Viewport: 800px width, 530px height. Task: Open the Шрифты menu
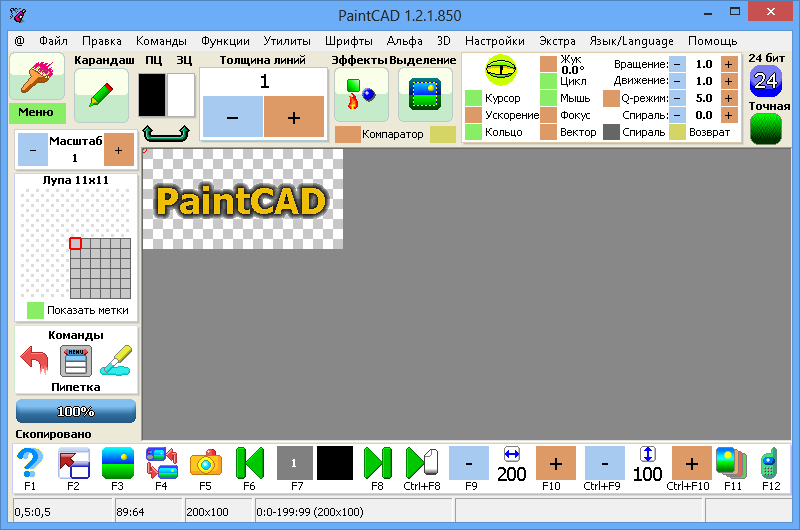pos(348,41)
